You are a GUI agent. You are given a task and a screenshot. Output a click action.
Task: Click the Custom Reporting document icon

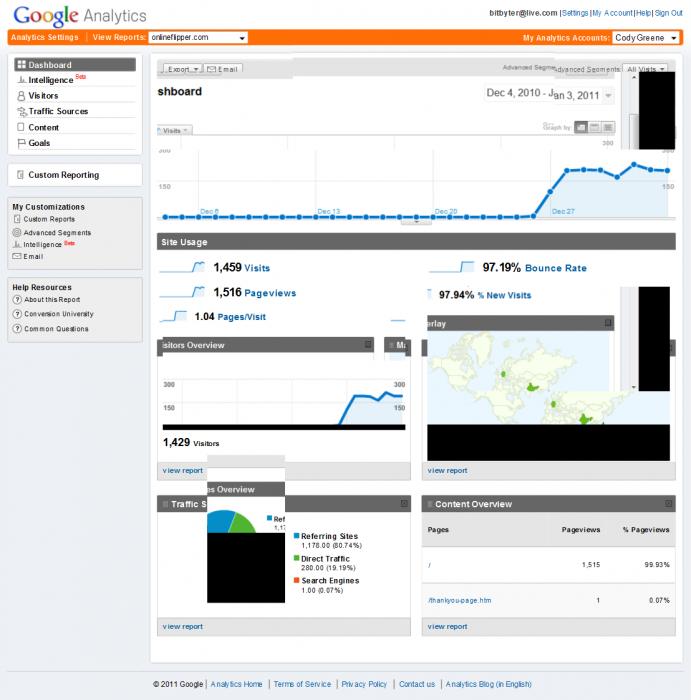20,175
